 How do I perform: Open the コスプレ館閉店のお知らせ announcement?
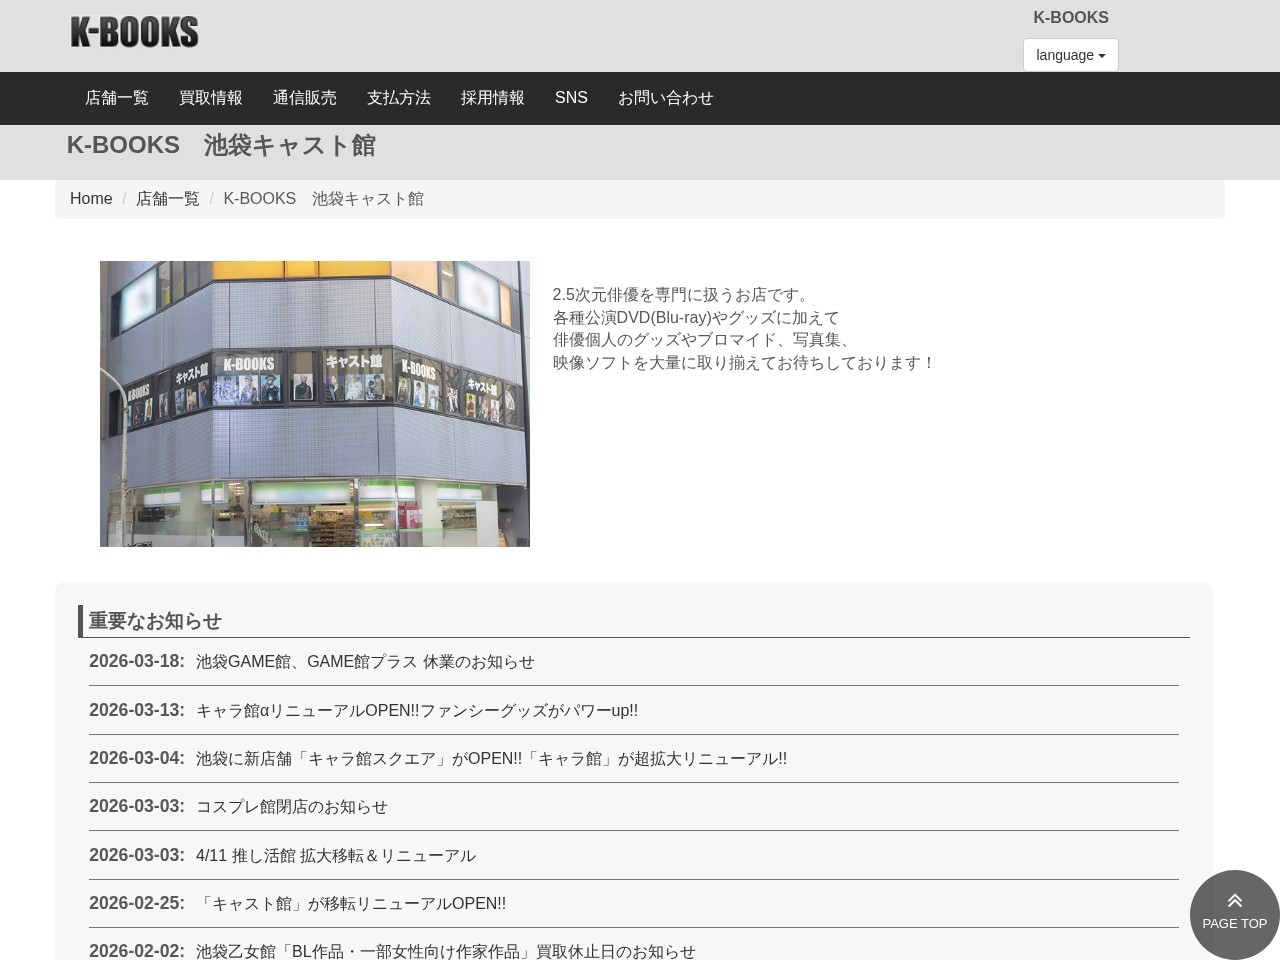click(x=291, y=807)
